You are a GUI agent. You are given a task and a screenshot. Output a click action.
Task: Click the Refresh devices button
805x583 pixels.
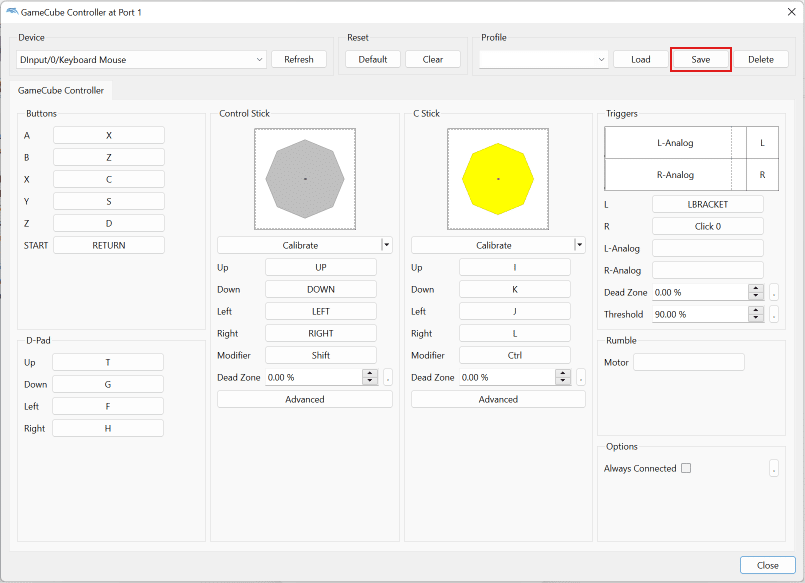pyautogui.click(x=299, y=59)
